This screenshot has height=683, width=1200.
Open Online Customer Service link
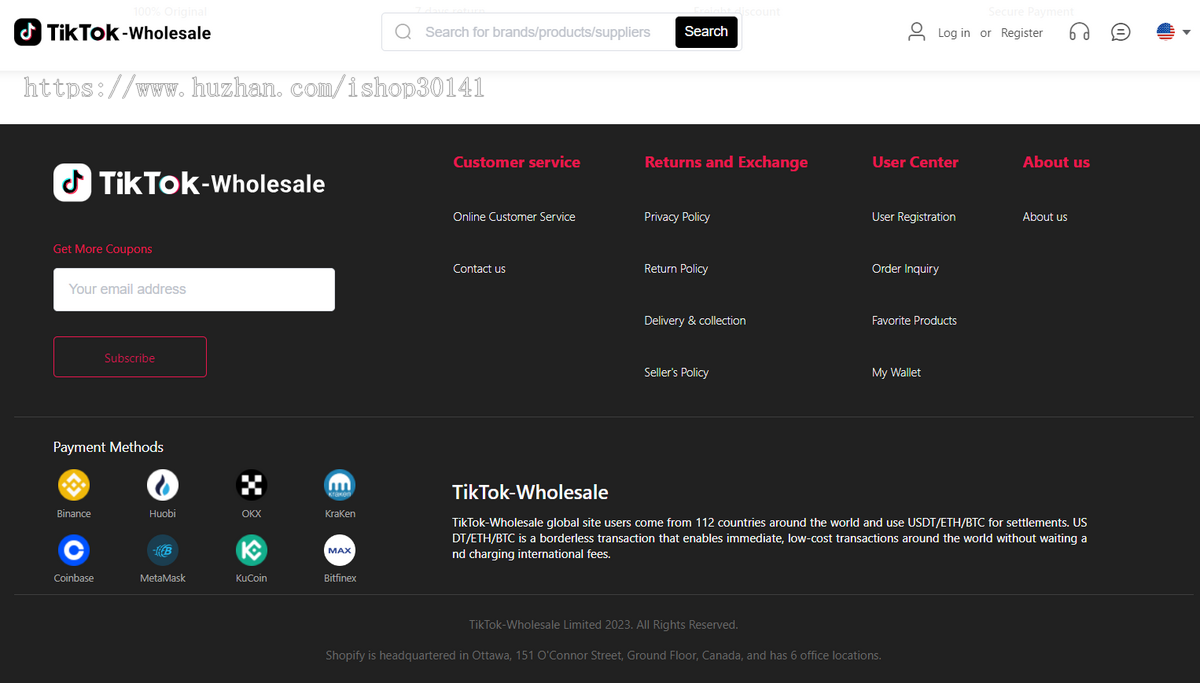[x=514, y=217]
